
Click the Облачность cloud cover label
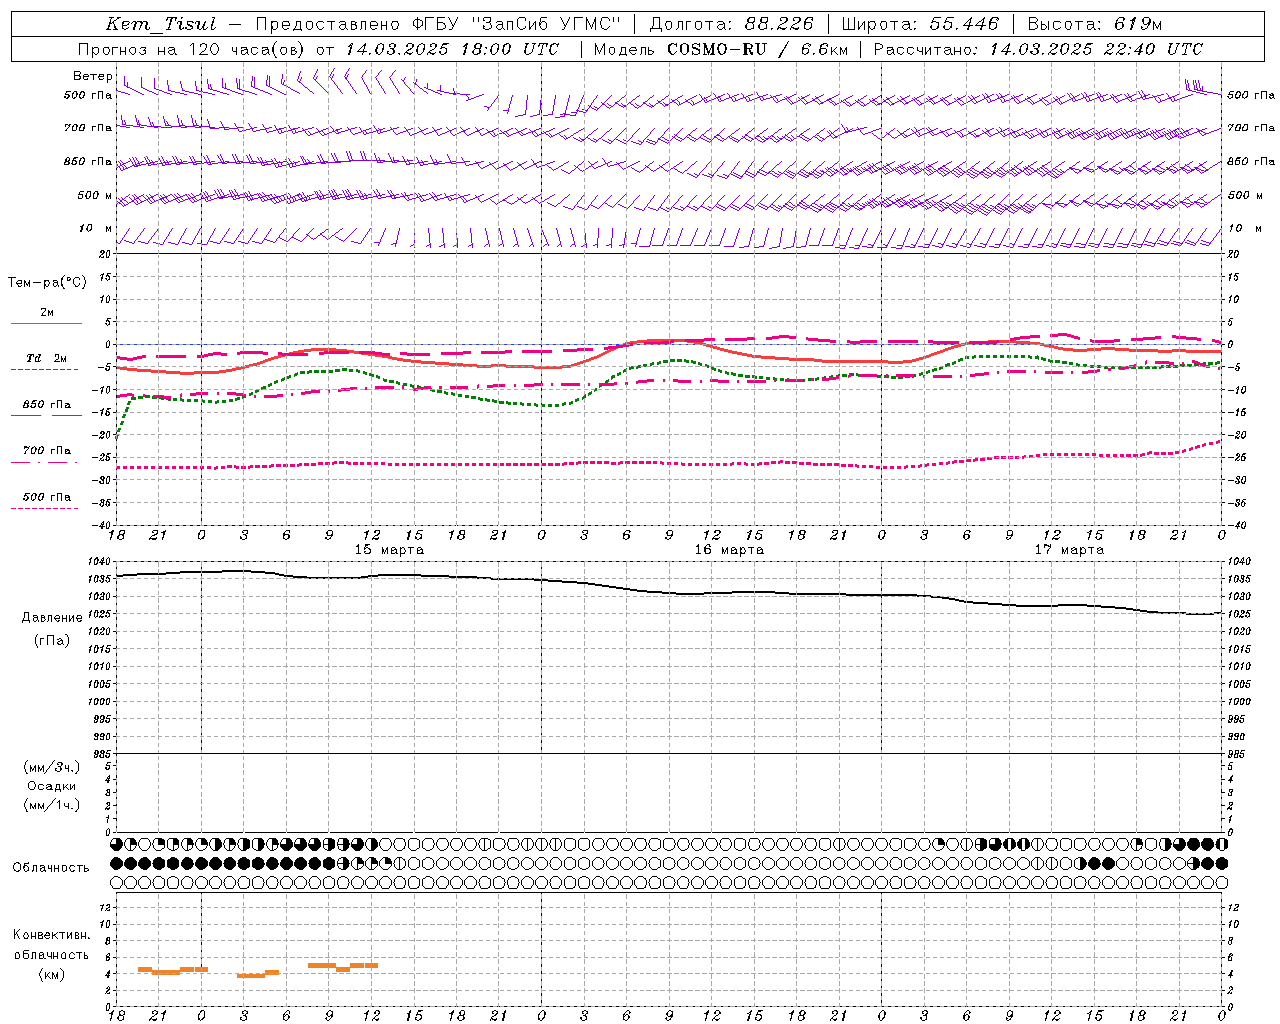click(51, 867)
